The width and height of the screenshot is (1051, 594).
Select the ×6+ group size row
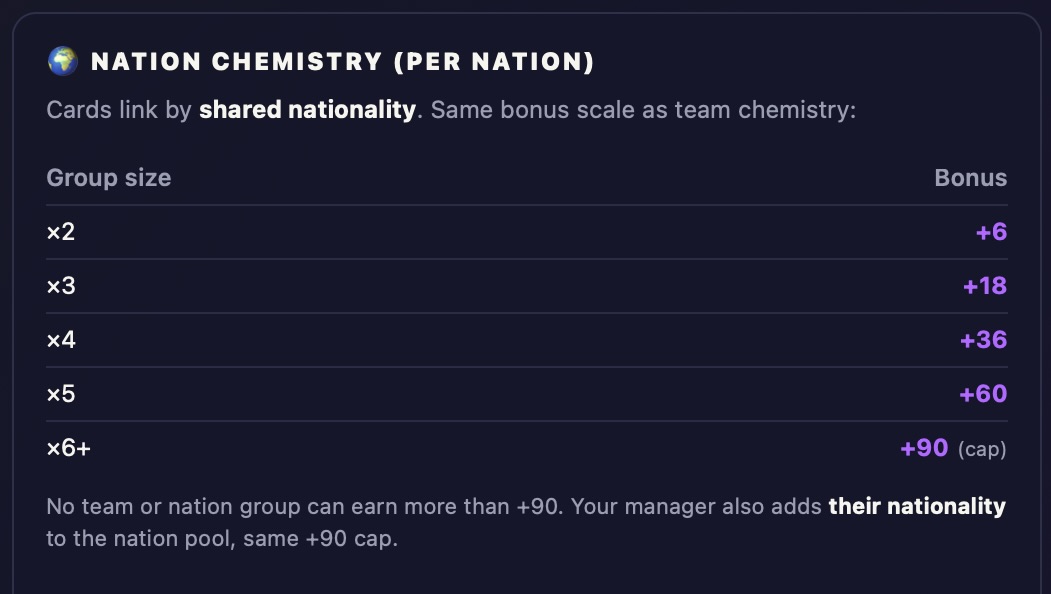527,448
